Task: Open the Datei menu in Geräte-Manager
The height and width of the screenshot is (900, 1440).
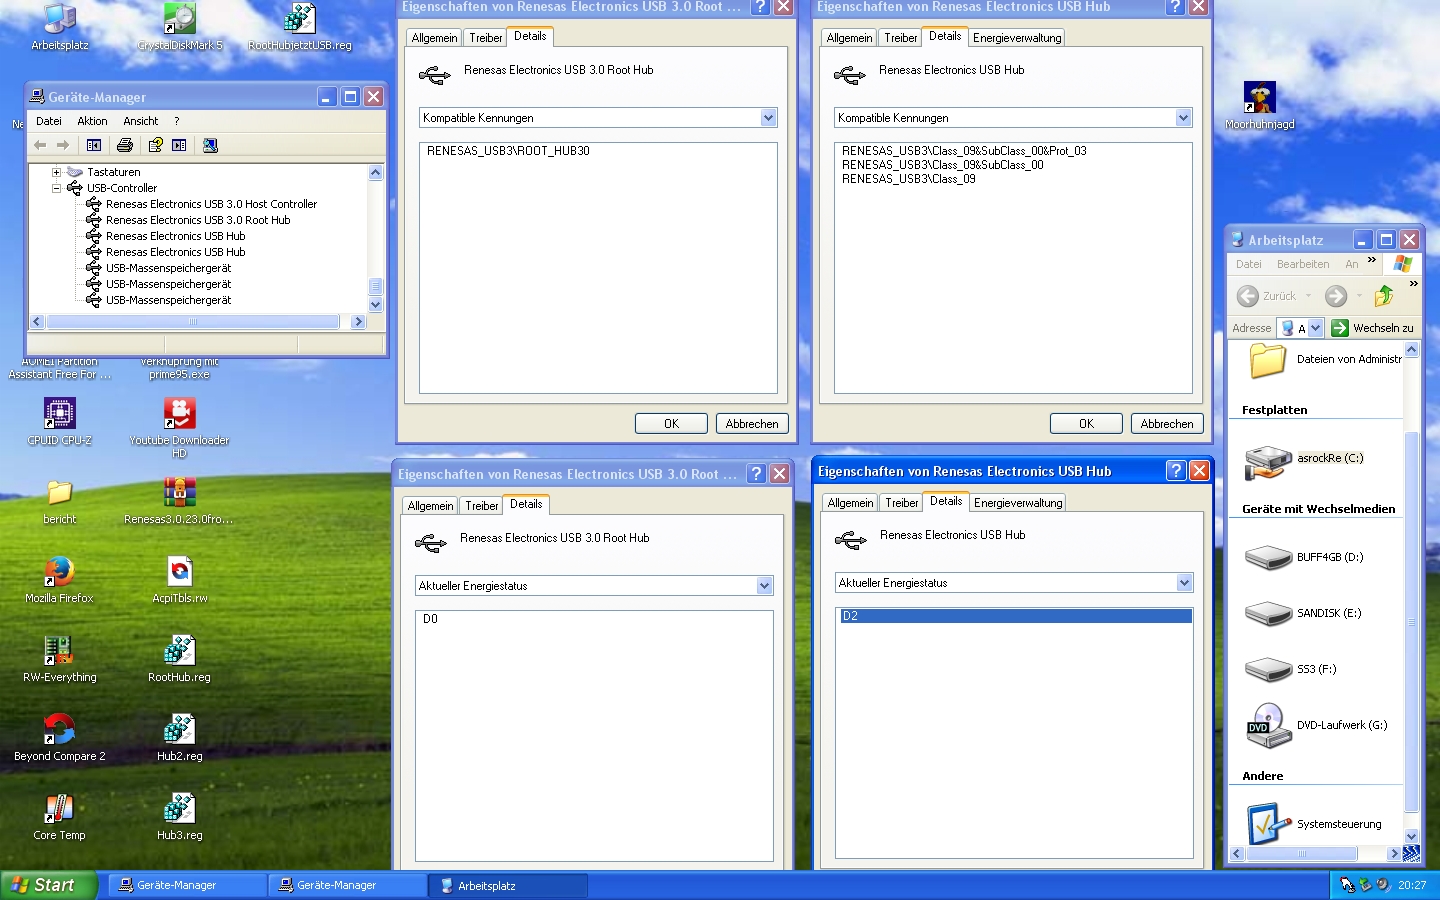Action: (x=49, y=121)
